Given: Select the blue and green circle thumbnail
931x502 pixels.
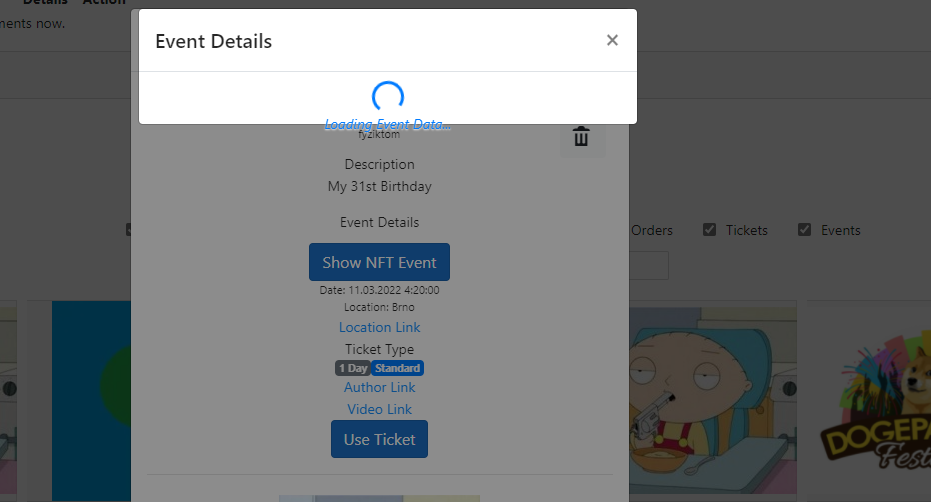Looking at the screenshot, I should click(x=91, y=401).
